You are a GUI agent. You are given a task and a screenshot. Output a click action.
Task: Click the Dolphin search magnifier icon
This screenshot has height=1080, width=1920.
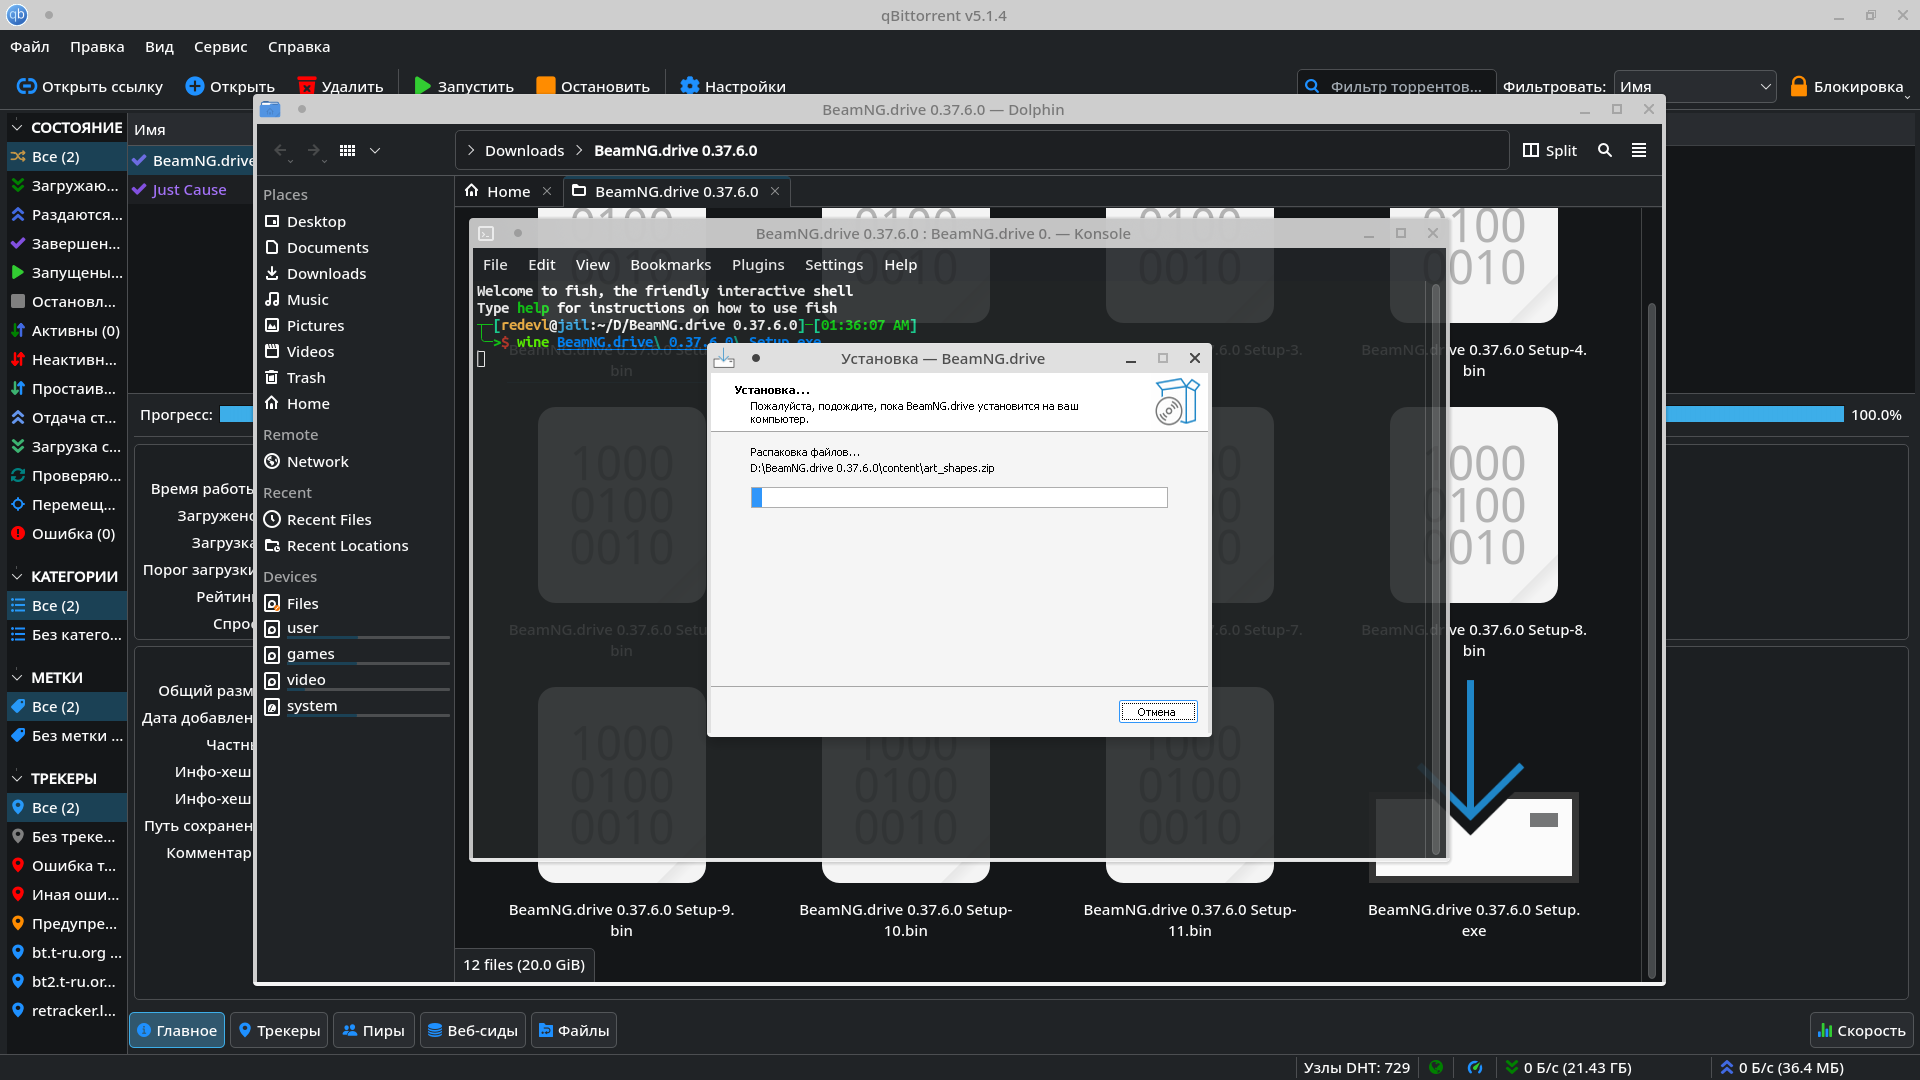click(1605, 150)
